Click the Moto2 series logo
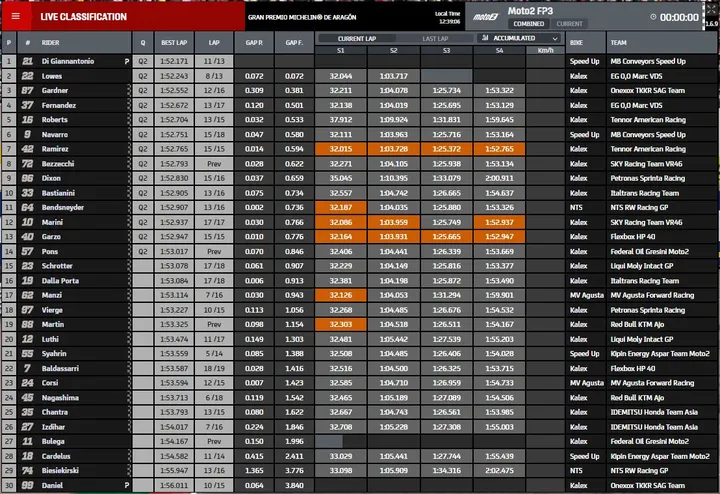The image size is (720, 494). coord(486,17)
